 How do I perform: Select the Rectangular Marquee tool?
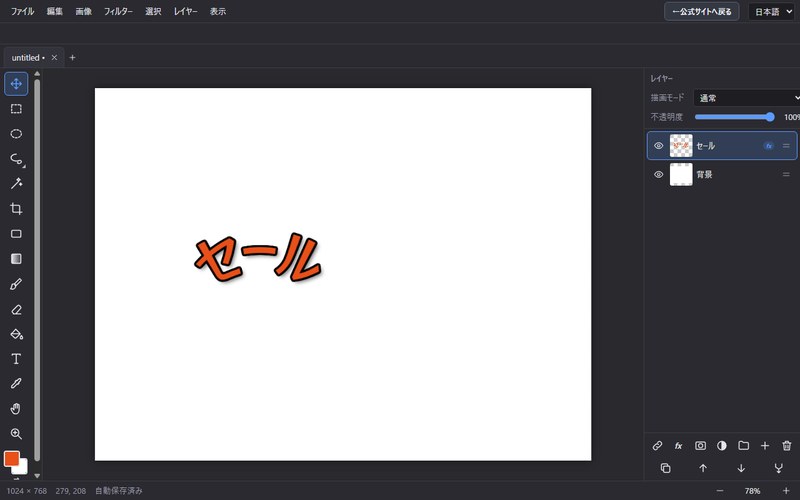pyautogui.click(x=16, y=109)
